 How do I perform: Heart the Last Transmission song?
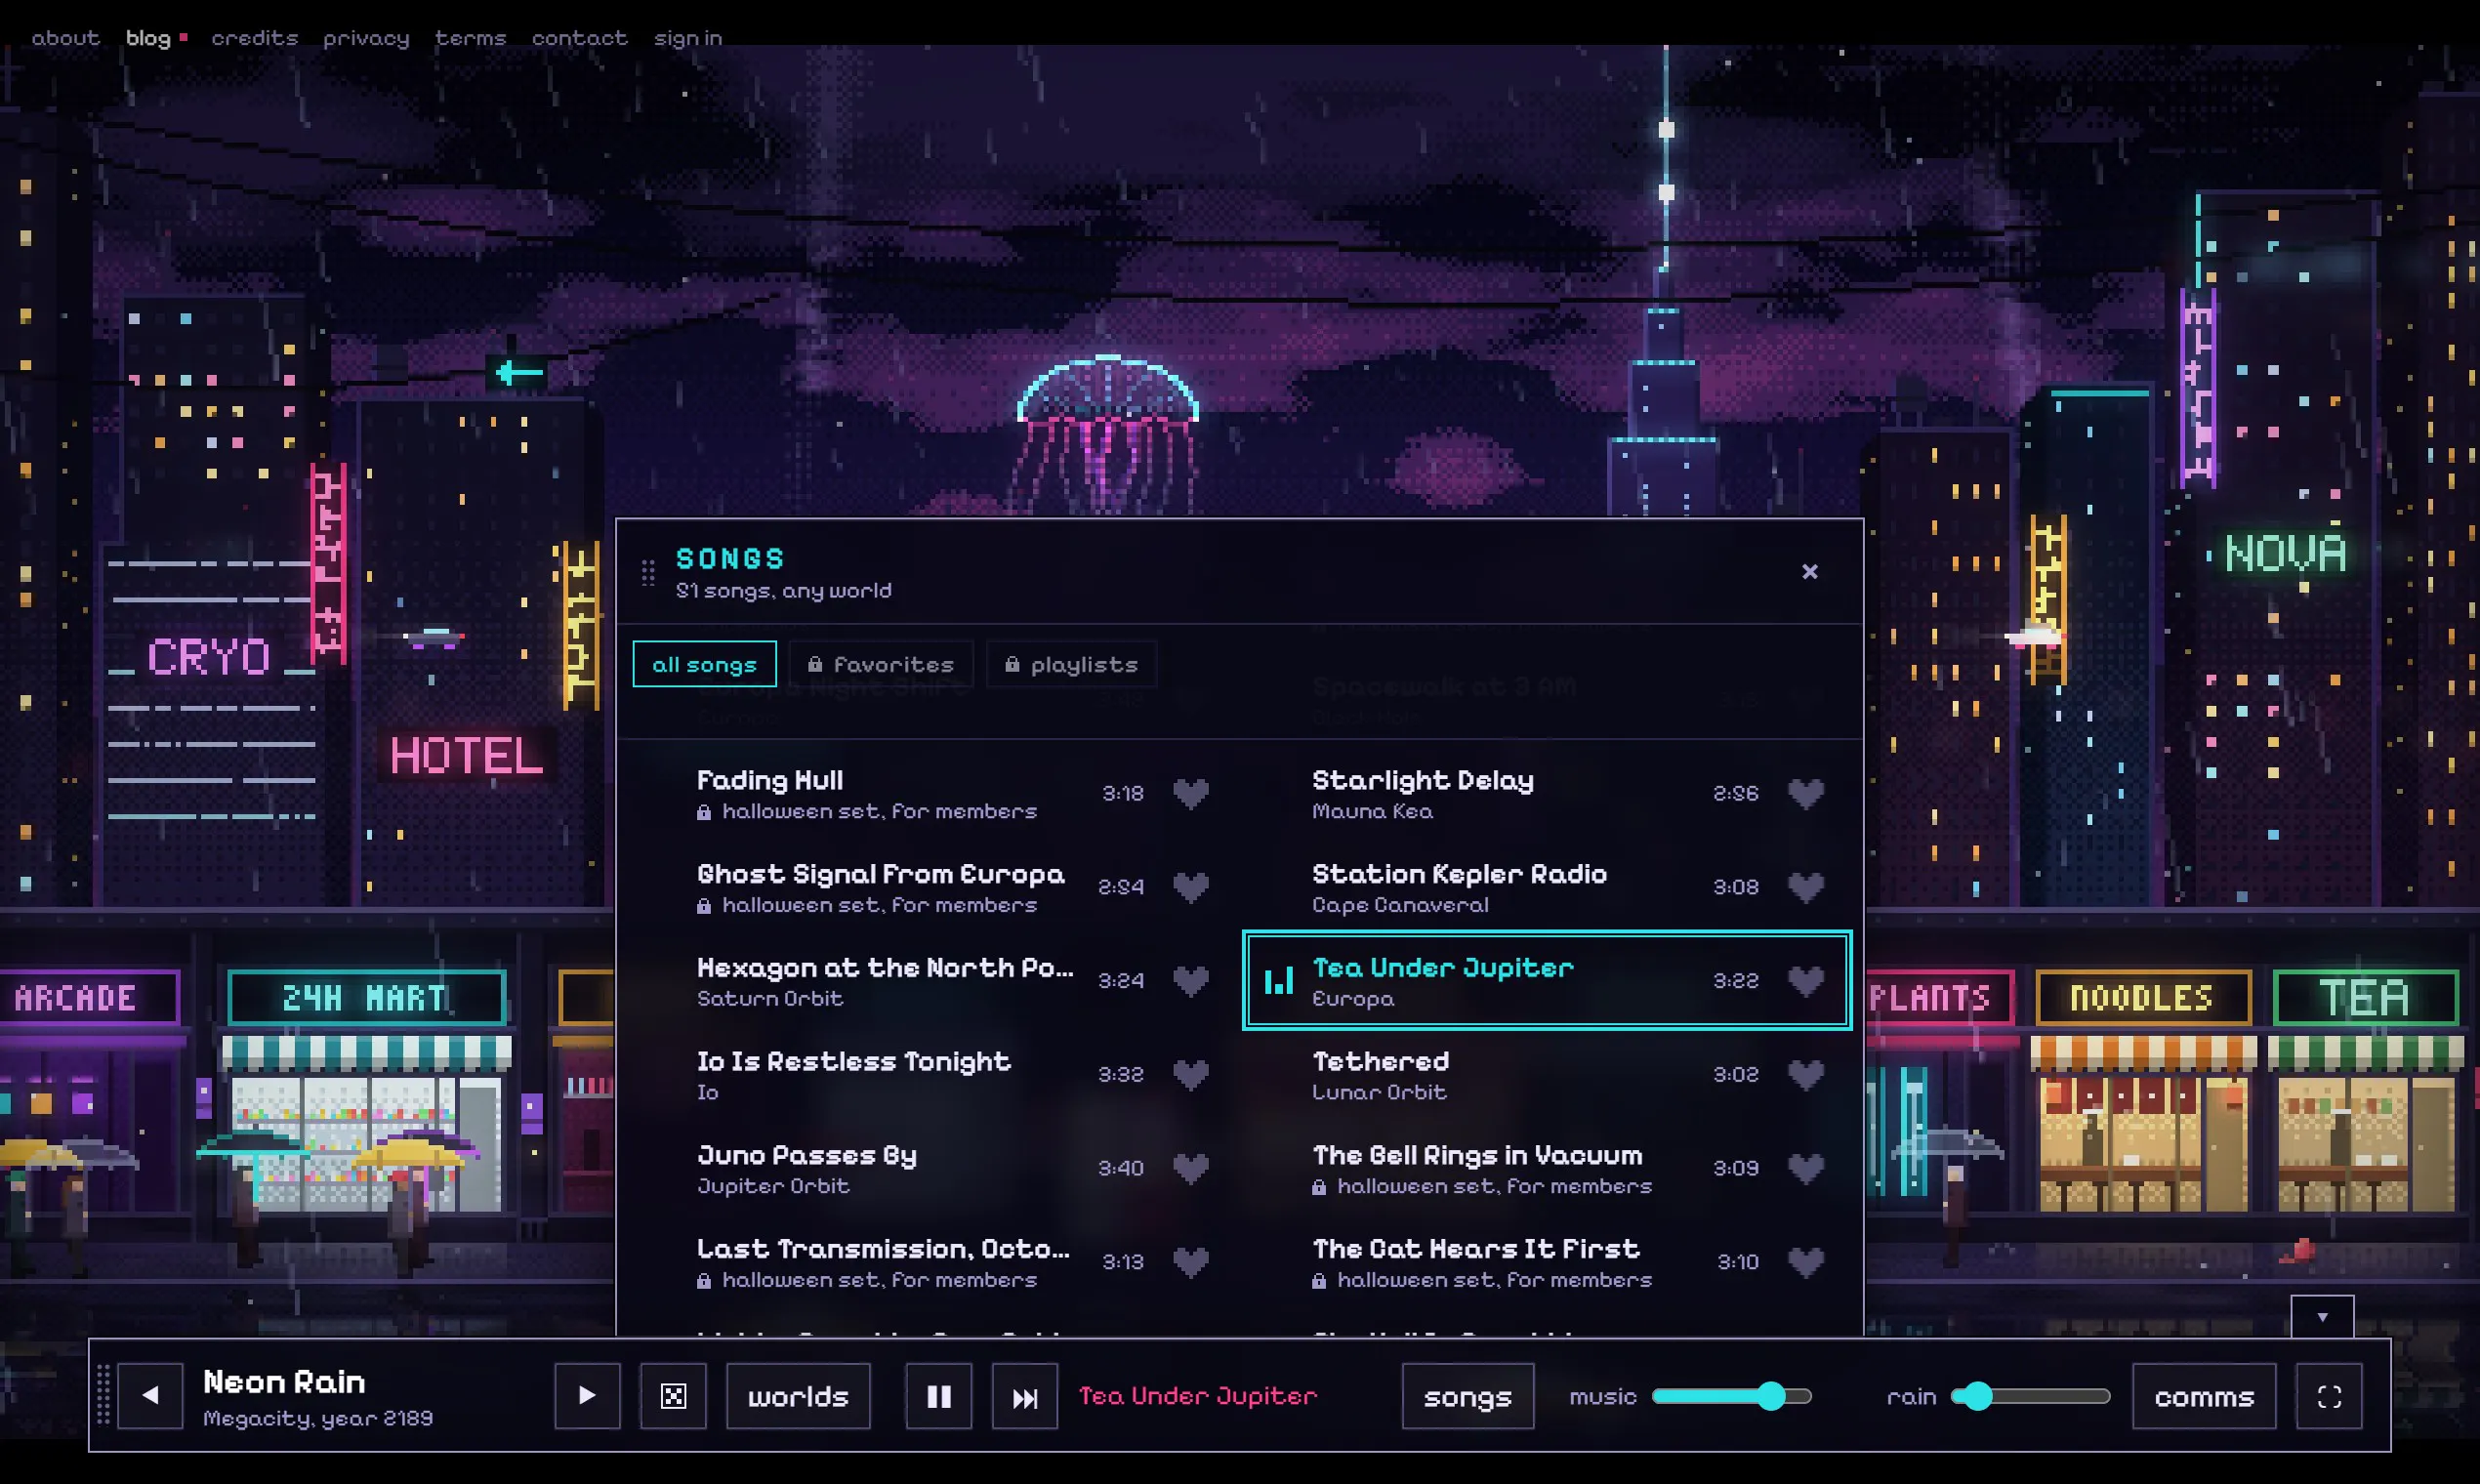[x=1190, y=1262]
